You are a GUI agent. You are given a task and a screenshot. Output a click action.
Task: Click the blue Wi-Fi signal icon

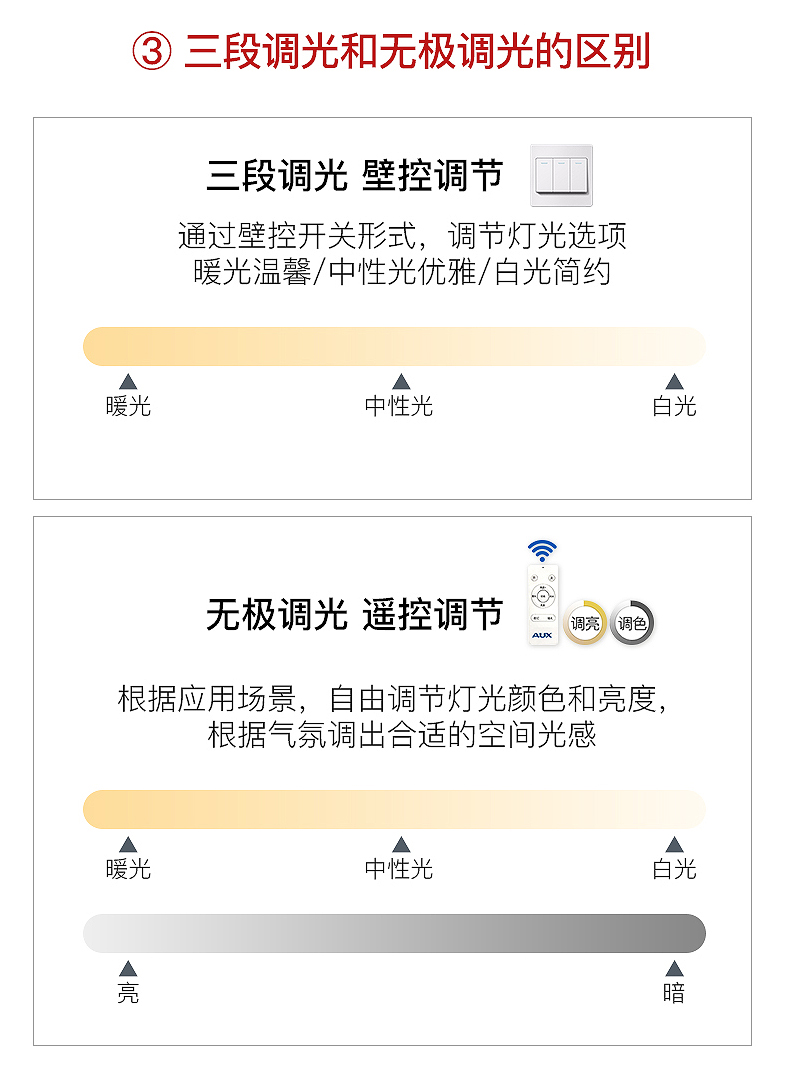pyautogui.click(x=542, y=551)
